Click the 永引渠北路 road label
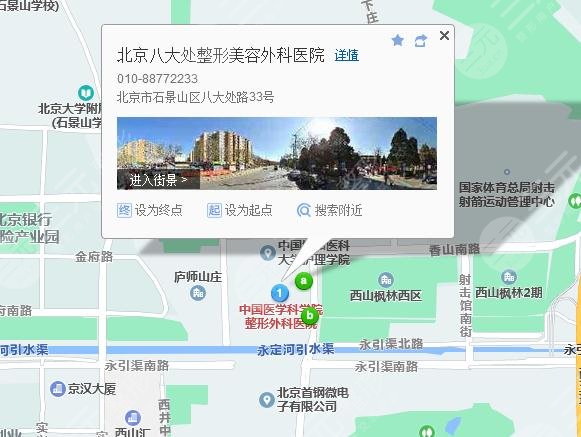The height and width of the screenshot is (437, 581). pos(391,344)
